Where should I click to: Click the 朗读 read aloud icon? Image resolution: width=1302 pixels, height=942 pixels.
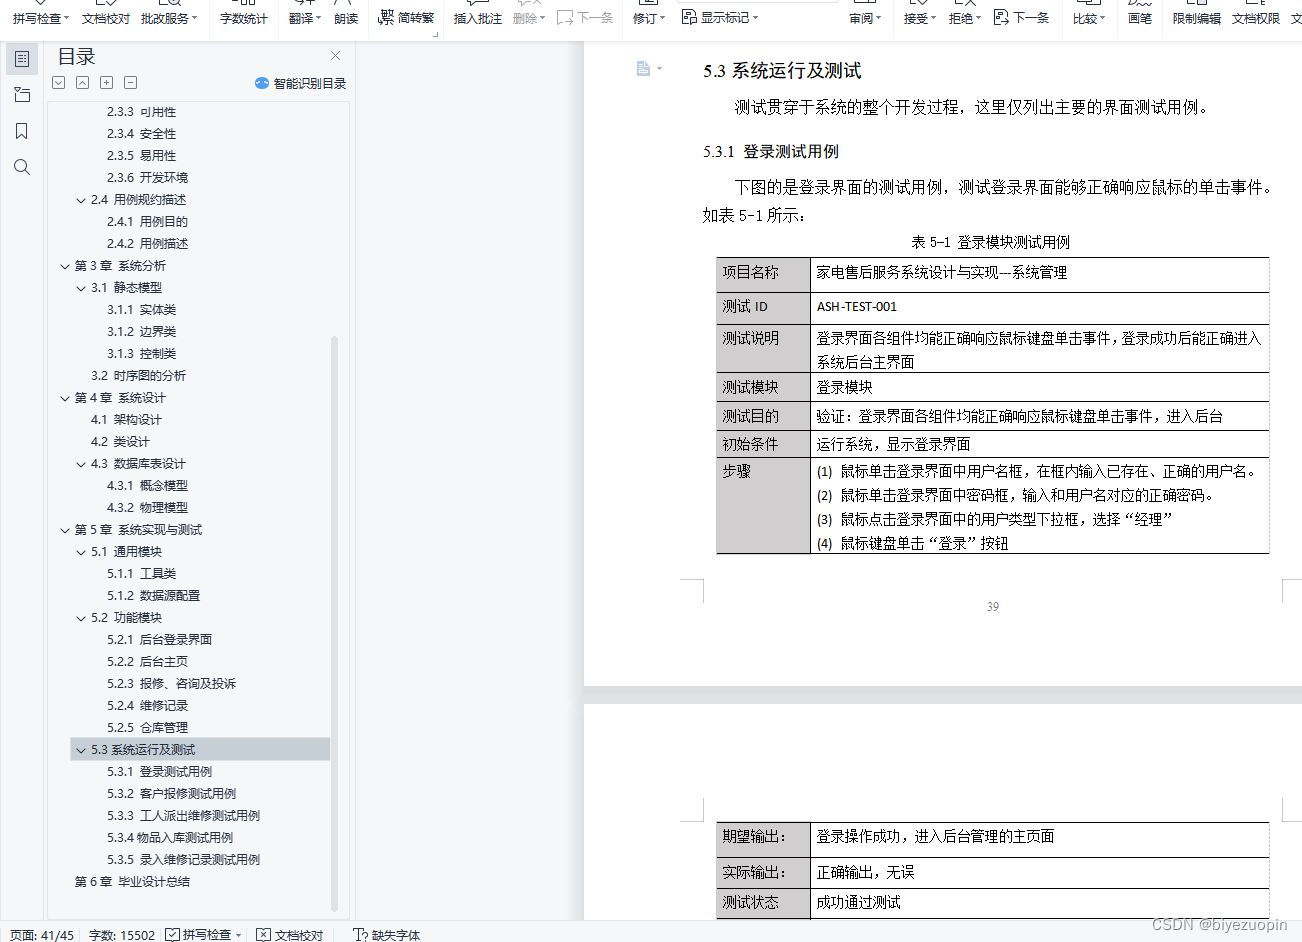346,18
